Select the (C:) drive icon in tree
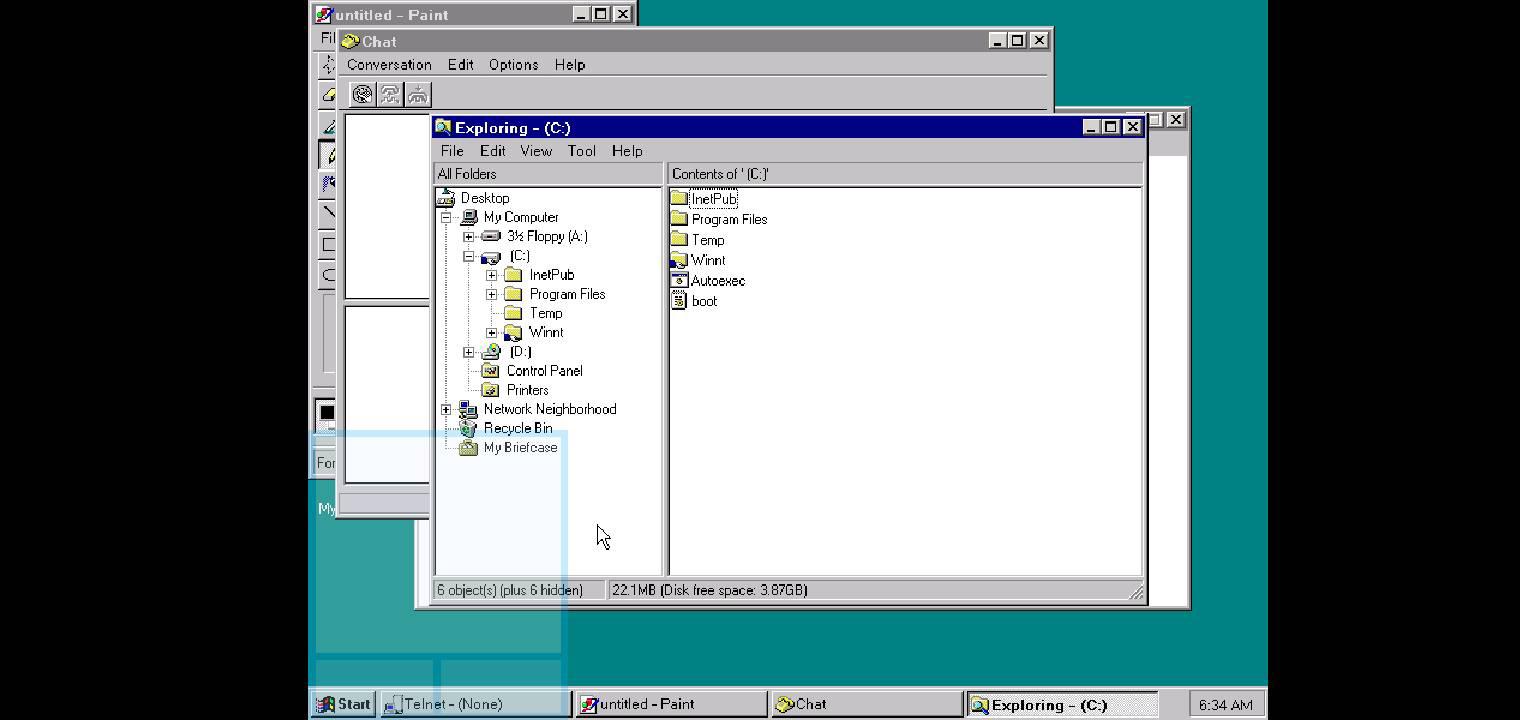This screenshot has width=1520, height=720. (491, 257)
